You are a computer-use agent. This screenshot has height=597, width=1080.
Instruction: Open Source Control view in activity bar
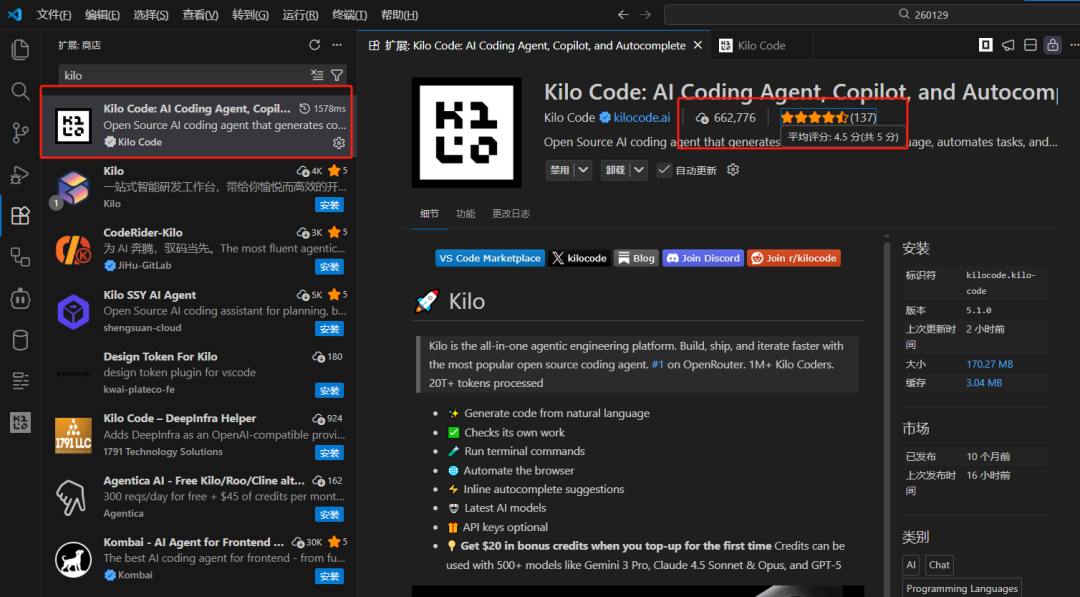20,132
